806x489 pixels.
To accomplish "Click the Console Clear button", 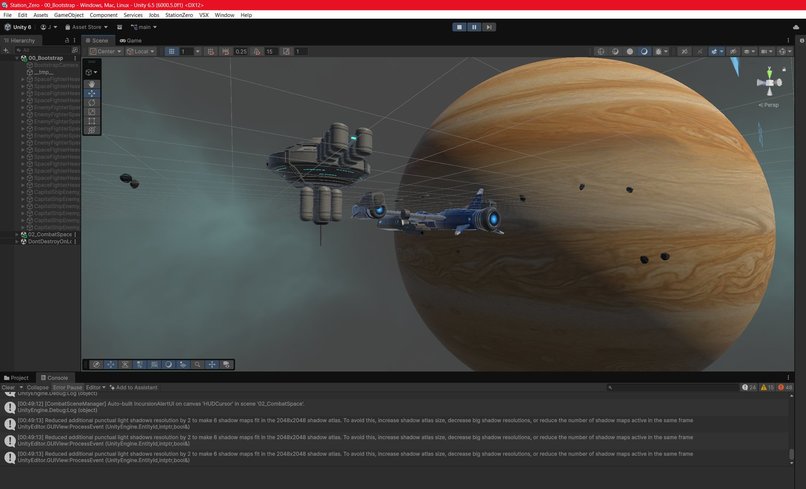I will tap(8, 387).
